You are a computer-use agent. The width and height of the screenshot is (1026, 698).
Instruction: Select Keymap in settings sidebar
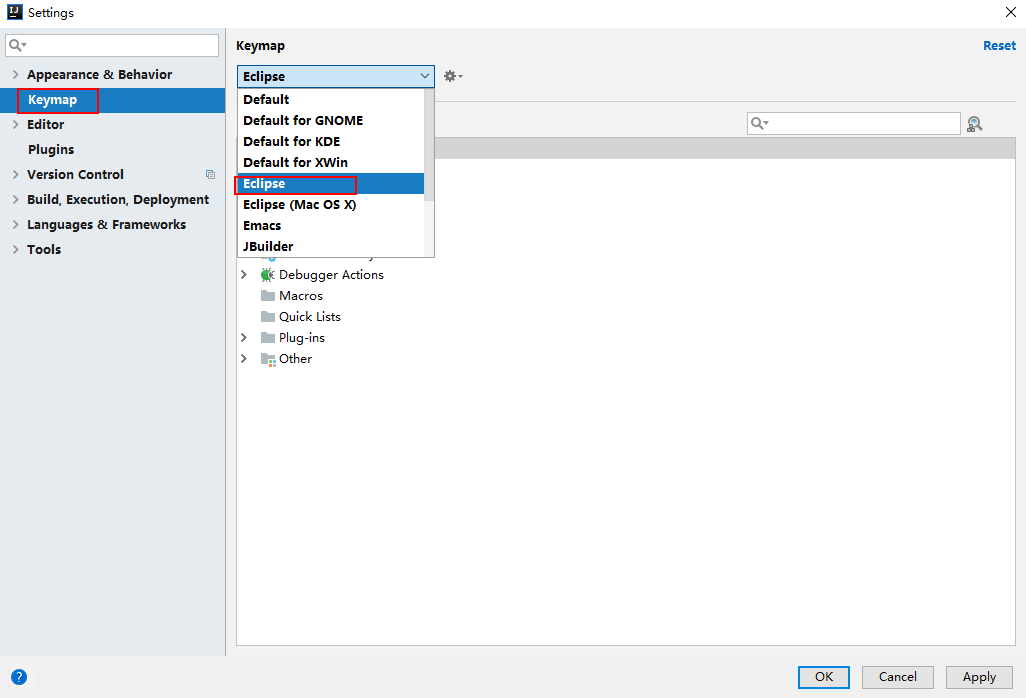coord(113,100)
